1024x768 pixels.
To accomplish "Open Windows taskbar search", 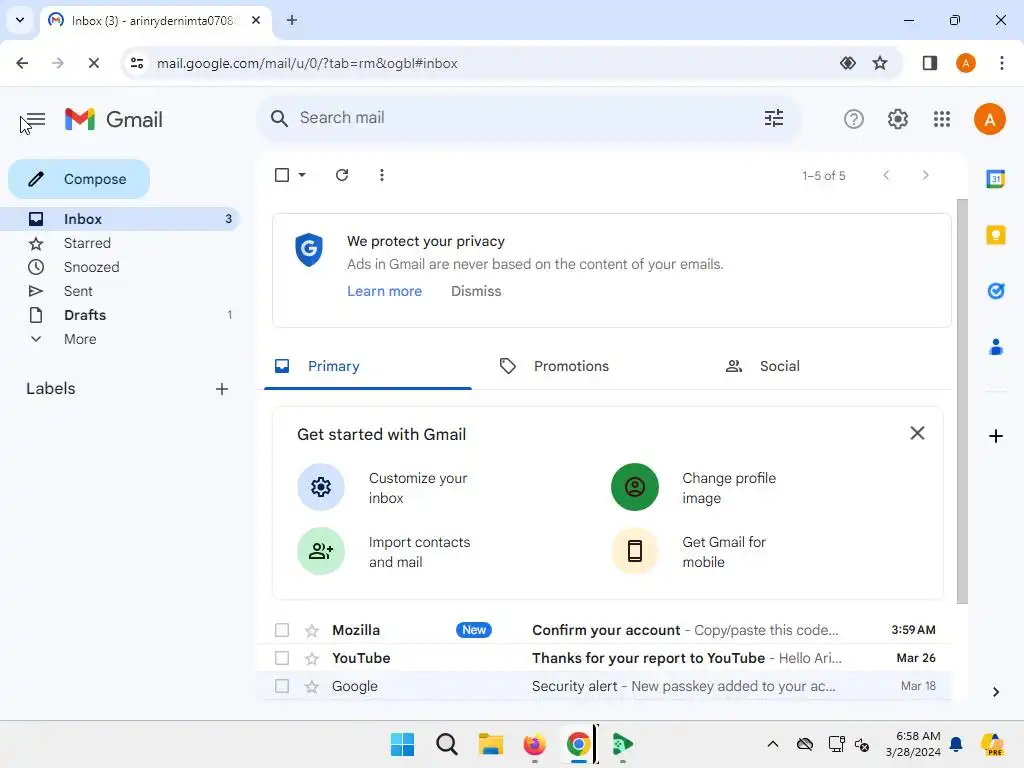I will (x=447, y=744).
